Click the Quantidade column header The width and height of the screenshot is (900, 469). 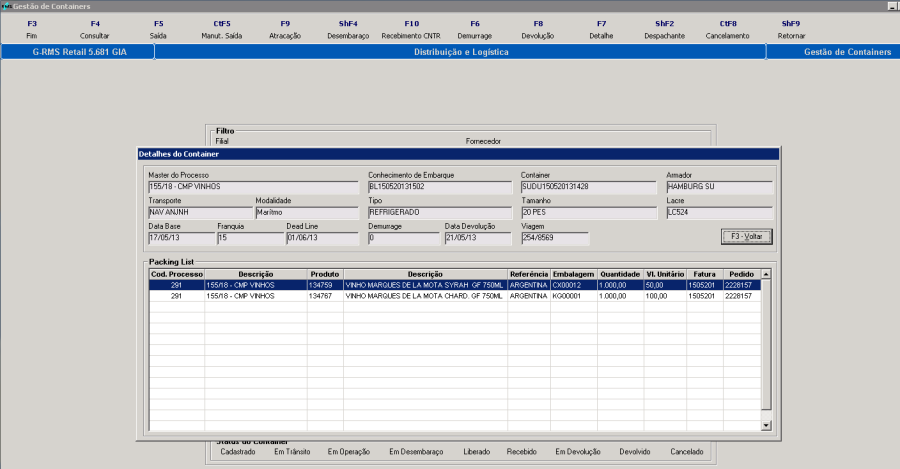(620, 274)
